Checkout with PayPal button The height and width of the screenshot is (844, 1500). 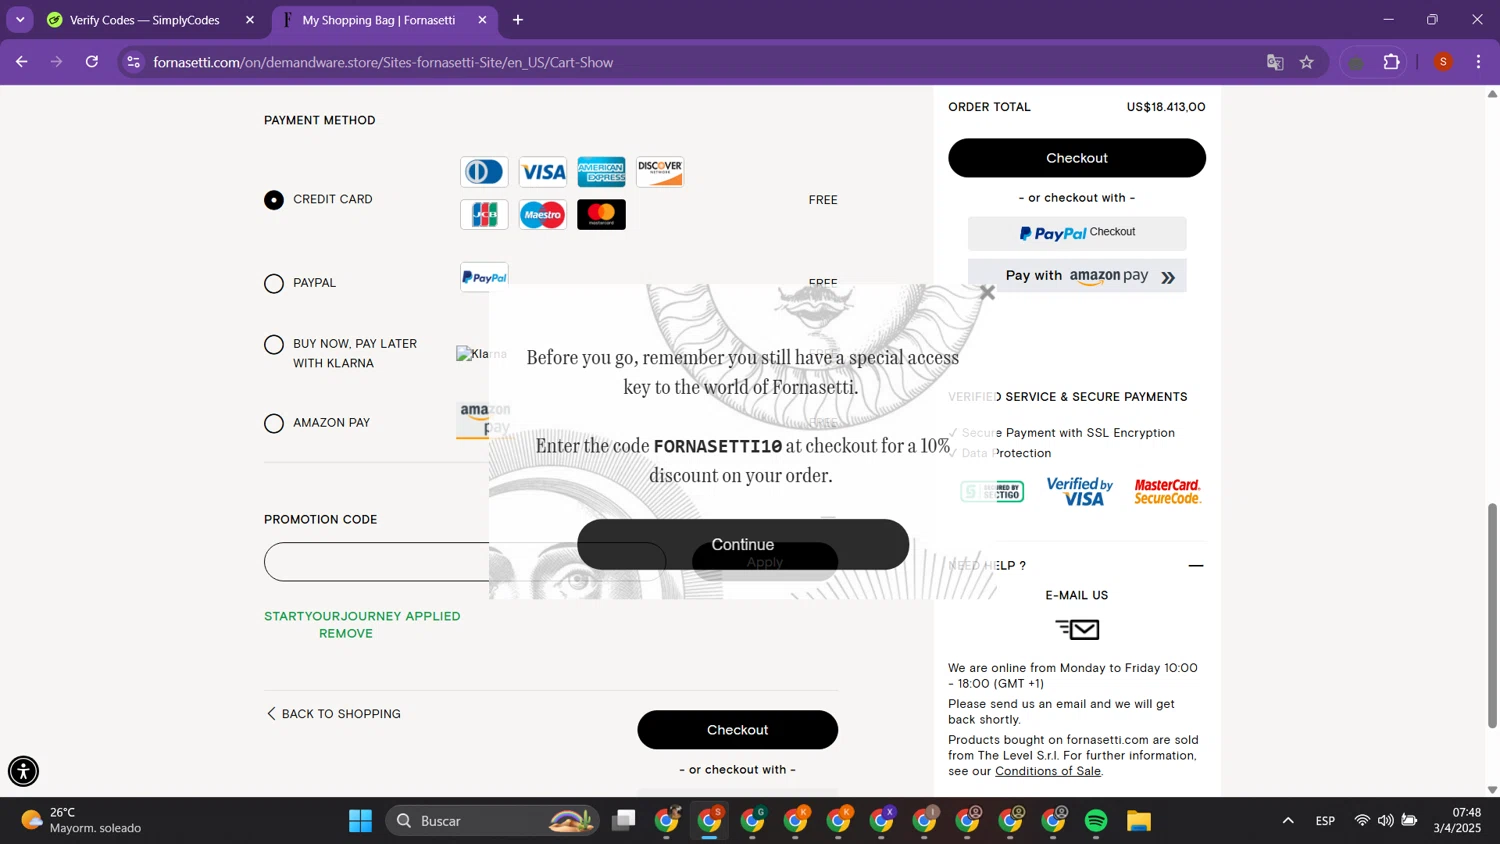coord(1077,233)
